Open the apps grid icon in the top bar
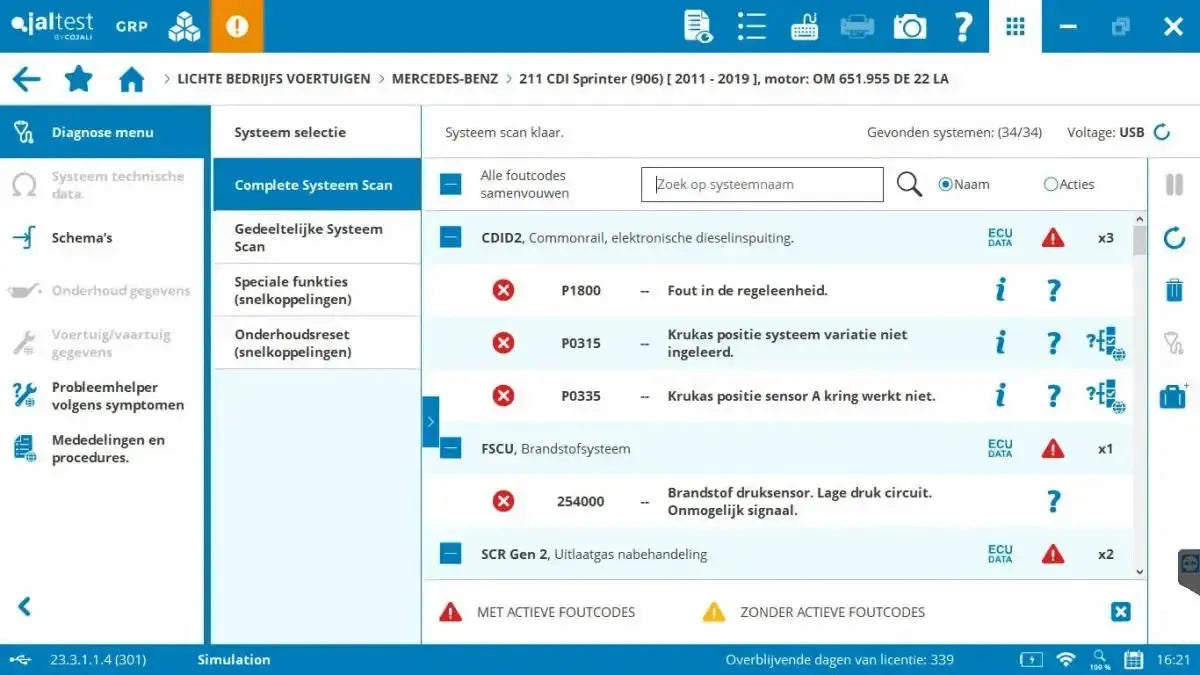The image size is (1200, 675). [x=1015, y=26]
